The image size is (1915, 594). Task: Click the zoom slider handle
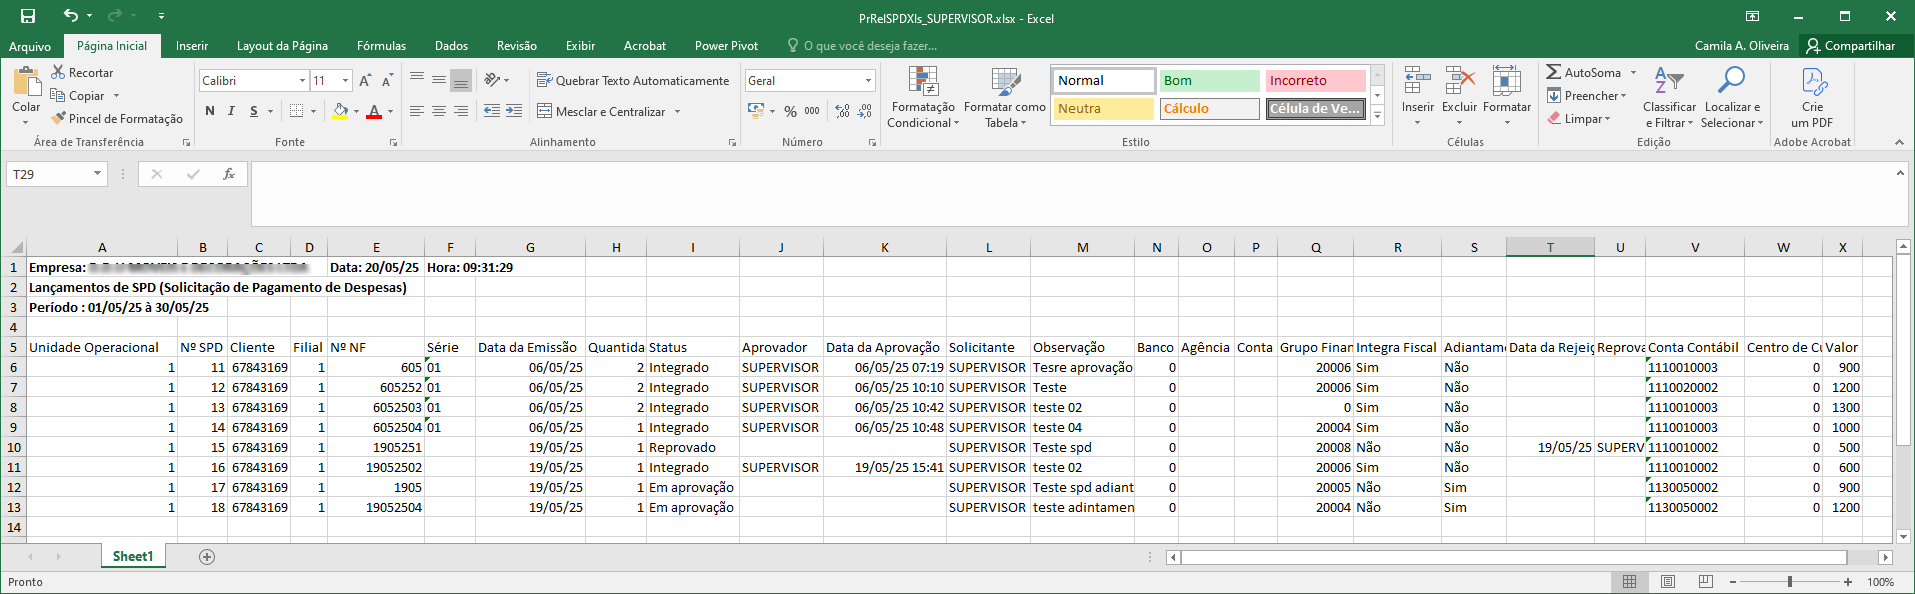tap(1789, 581)
